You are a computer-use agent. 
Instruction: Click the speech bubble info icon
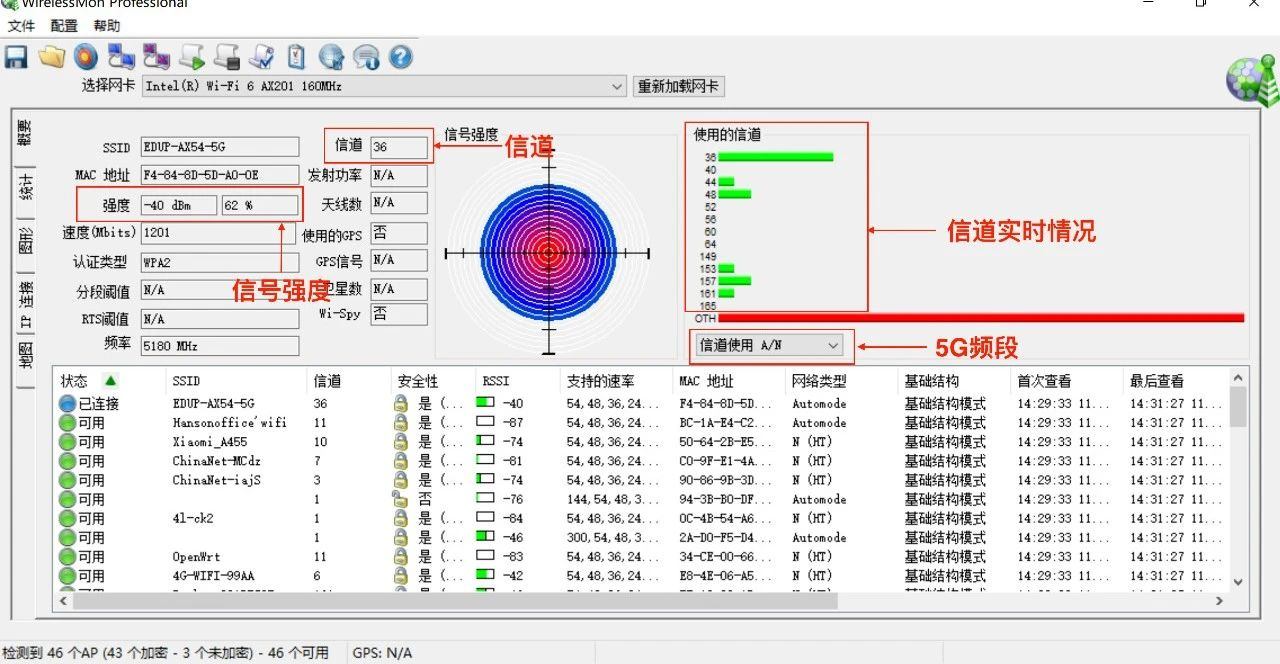[x=367, y=57]
